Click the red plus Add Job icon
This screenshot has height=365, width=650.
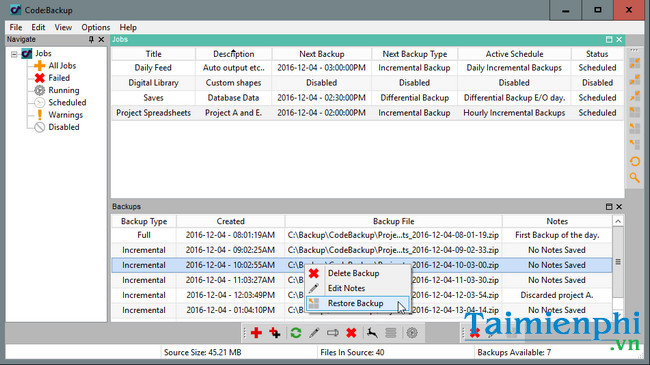(x=256, y=333)
